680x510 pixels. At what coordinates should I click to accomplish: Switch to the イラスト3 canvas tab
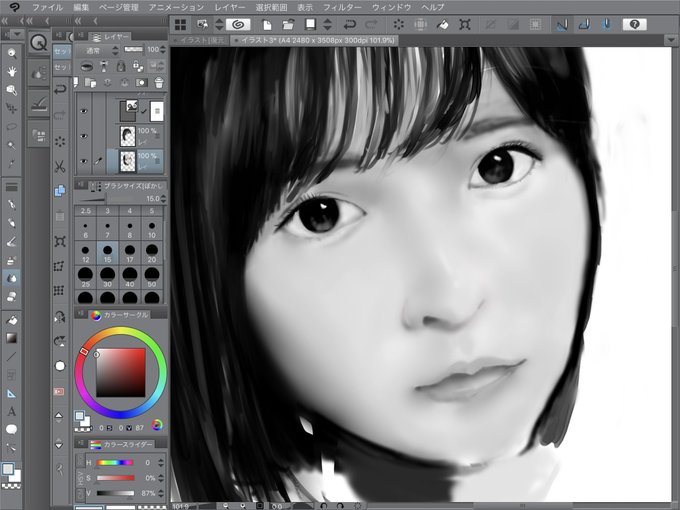coord(316,40)
